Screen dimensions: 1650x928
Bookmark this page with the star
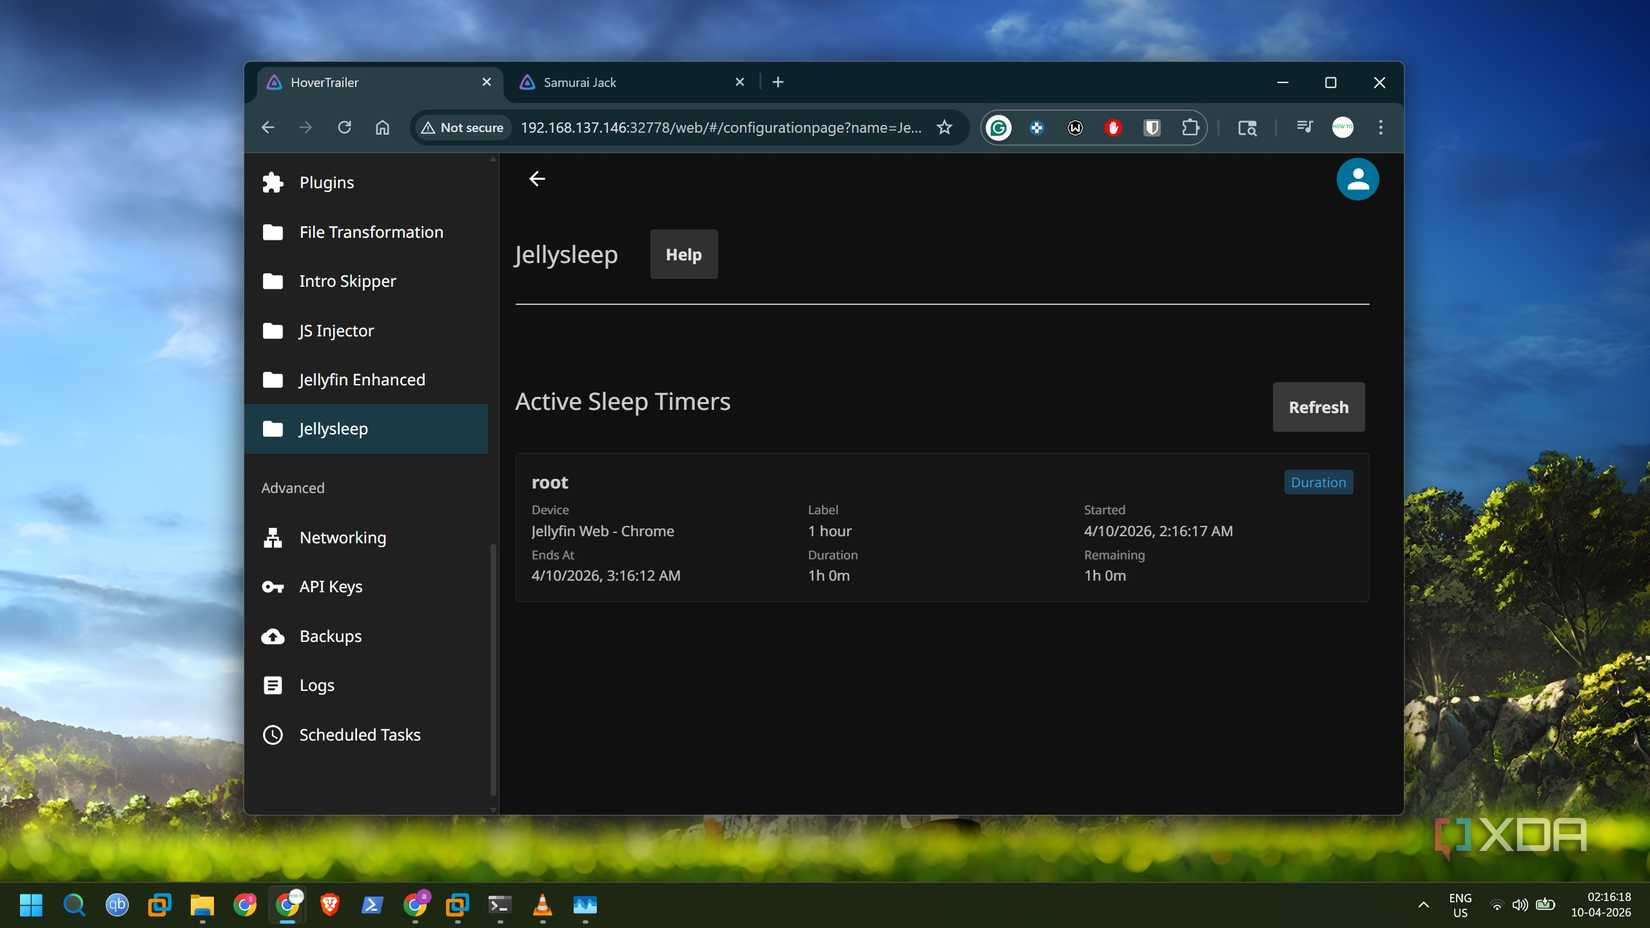pyautogui.click(x=944, y=127)
